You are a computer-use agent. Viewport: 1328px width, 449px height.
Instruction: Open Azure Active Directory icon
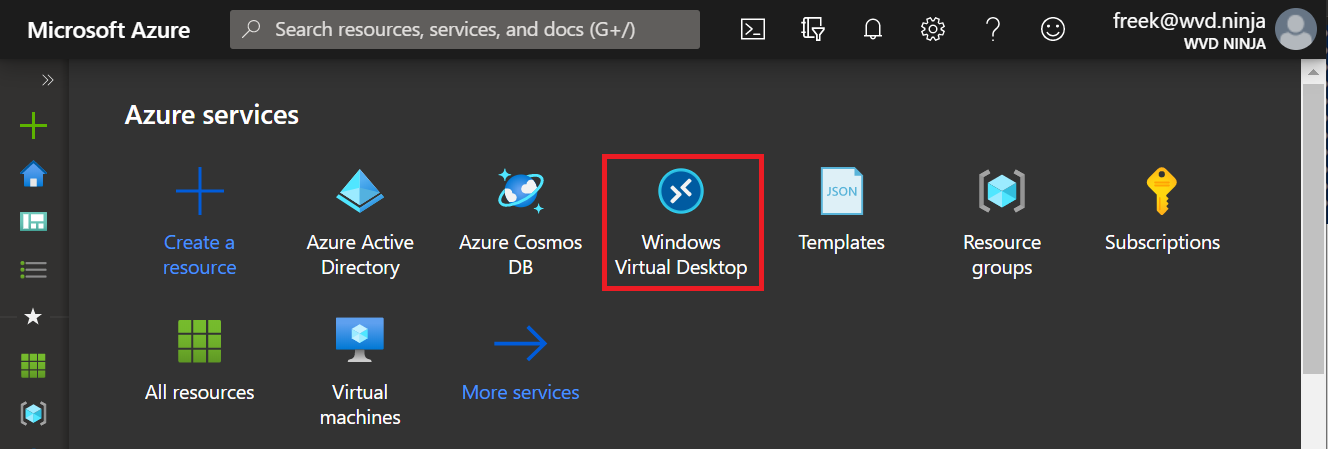(x=360, y=190)
